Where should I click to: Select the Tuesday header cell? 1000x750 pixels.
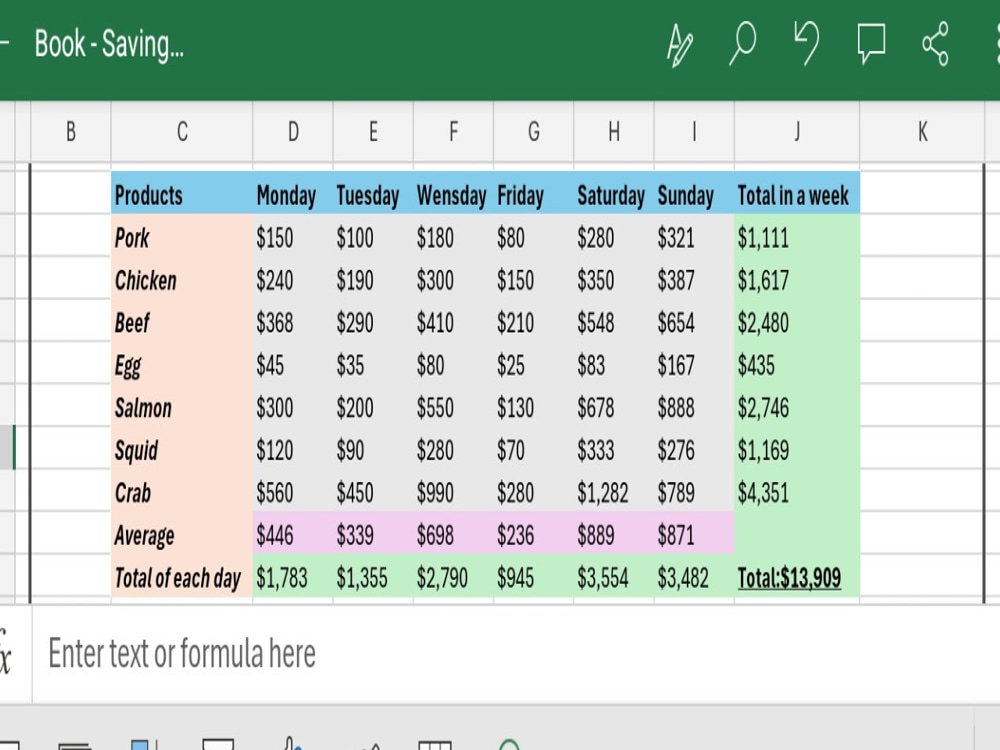click(373, 194)
